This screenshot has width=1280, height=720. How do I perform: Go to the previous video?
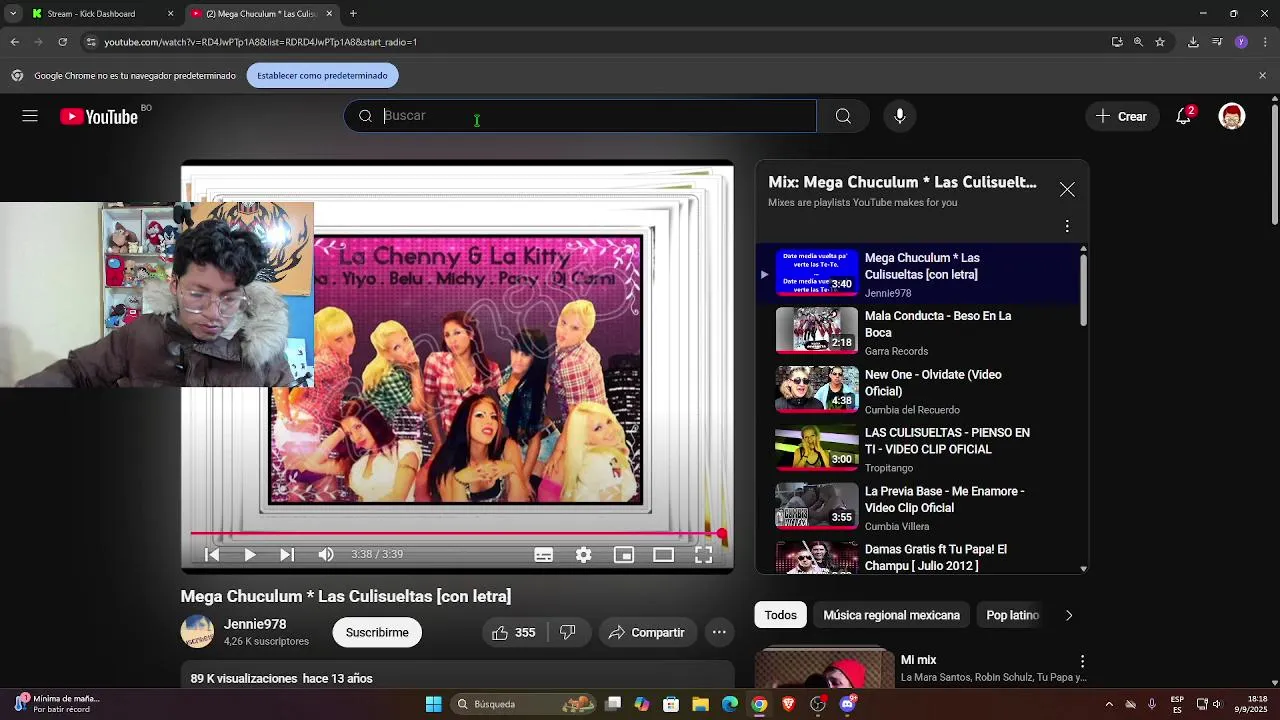(x=212, y=555)
